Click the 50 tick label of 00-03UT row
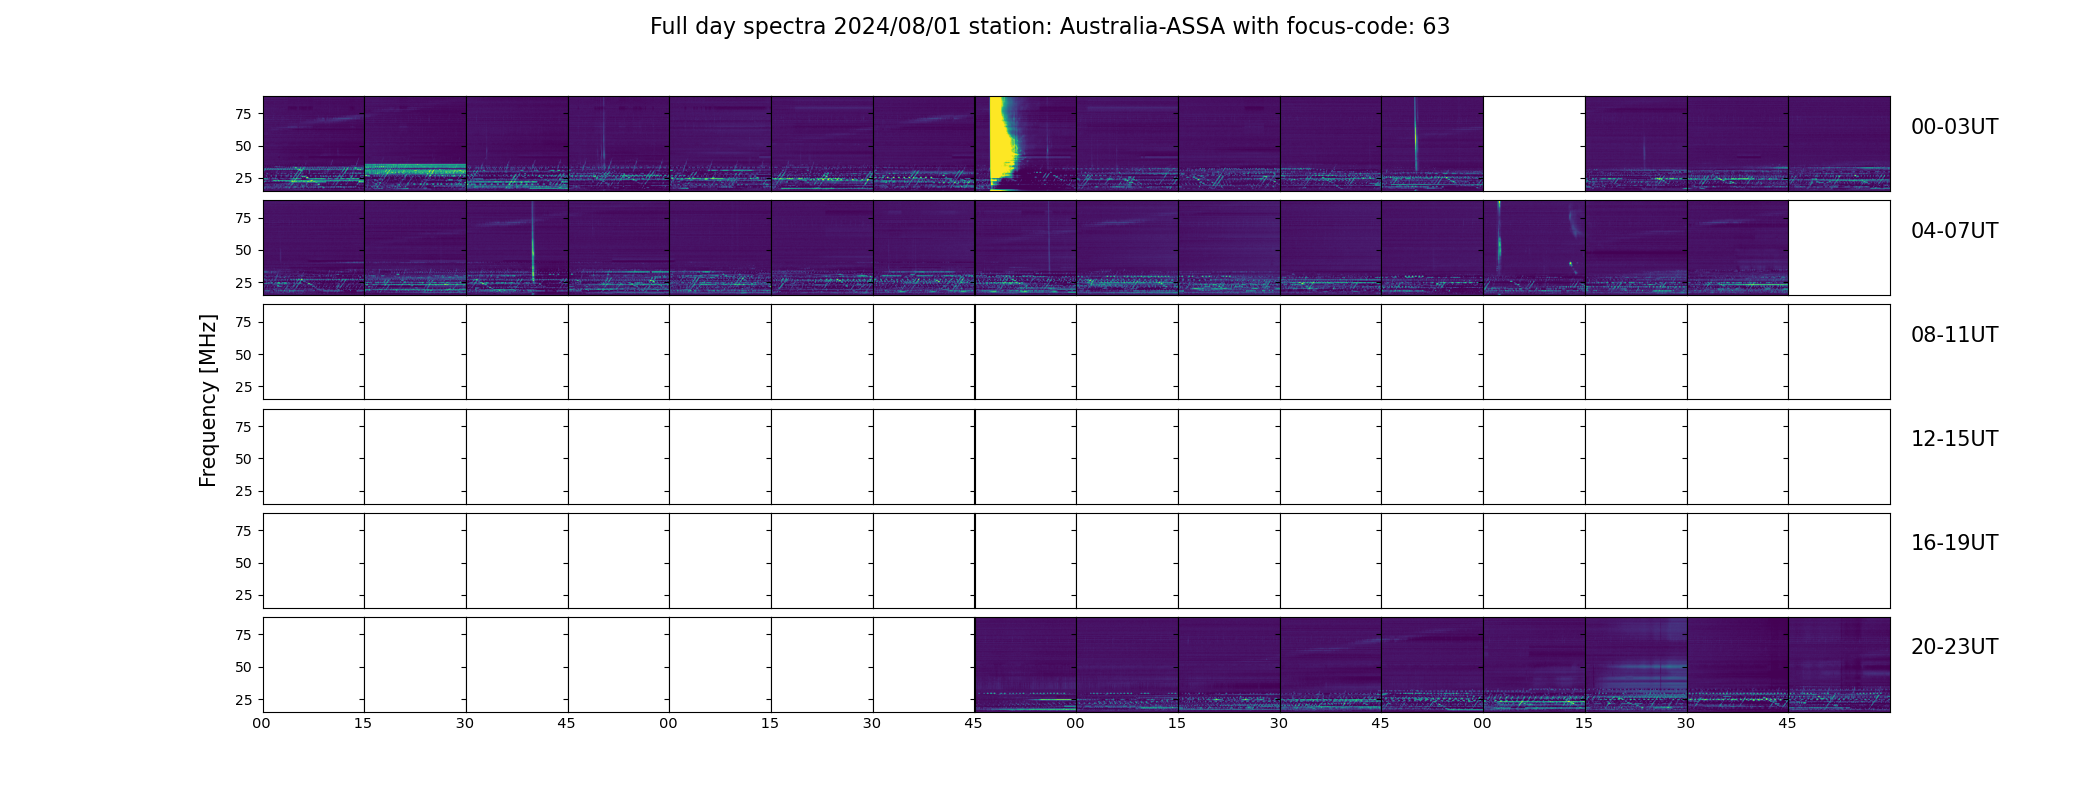The image size is (2100, 800). [243, 146]
